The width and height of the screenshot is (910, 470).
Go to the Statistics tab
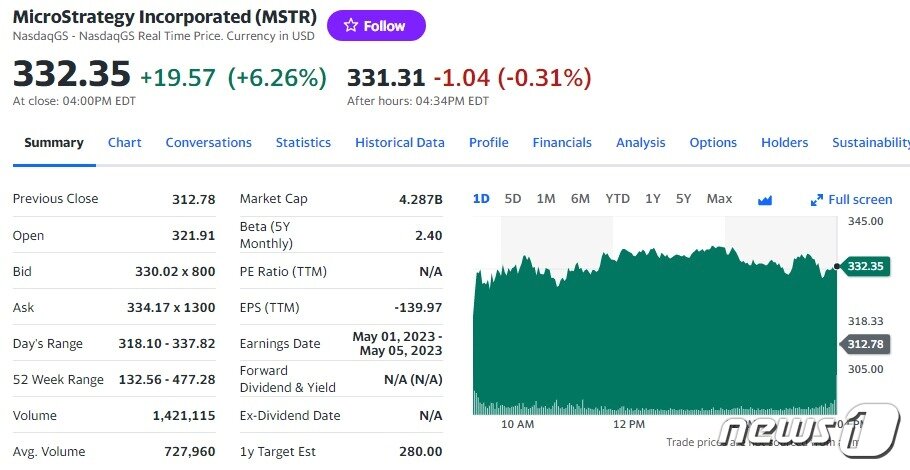pos(303,143)
